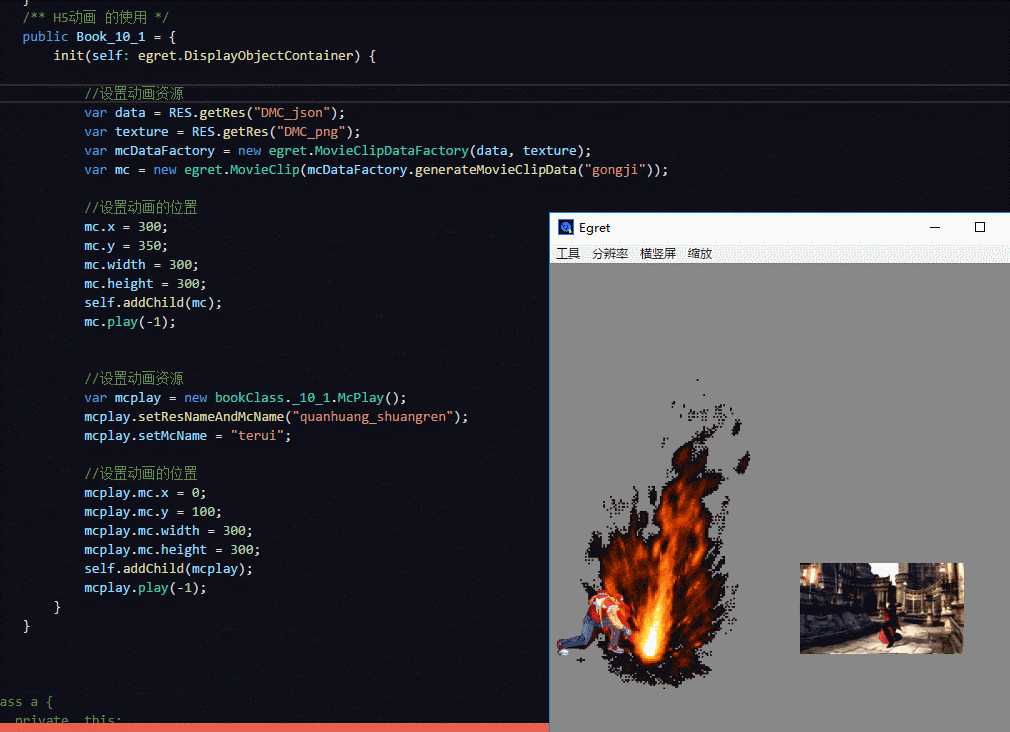Click the mcplay.setResNameAndMcName call
The height and width of the screenshot is (732, 1010).
276,416
